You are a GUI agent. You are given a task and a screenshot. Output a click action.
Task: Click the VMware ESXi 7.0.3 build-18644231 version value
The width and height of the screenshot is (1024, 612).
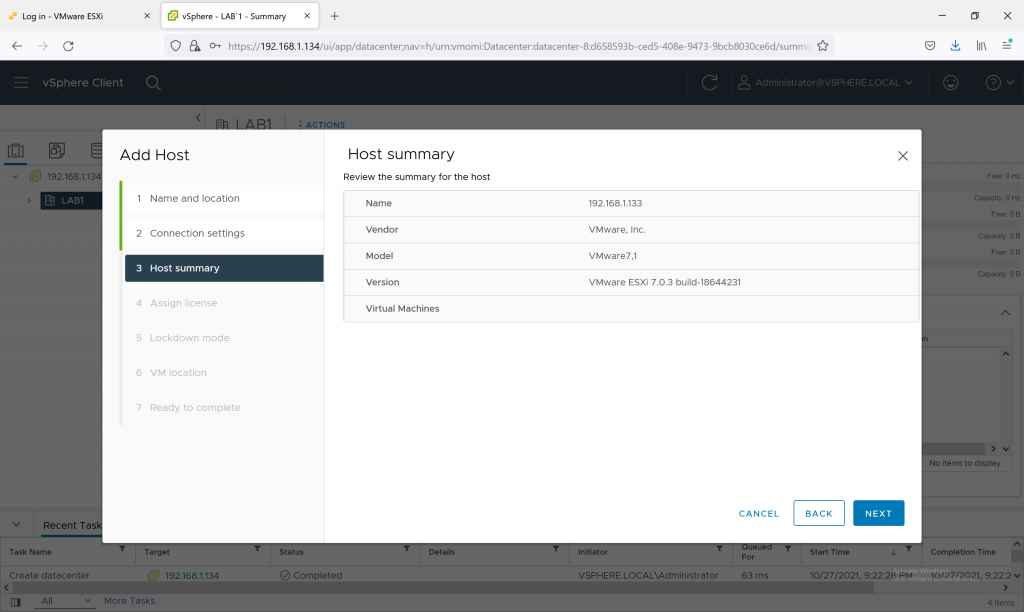click(x=664, y=282)
